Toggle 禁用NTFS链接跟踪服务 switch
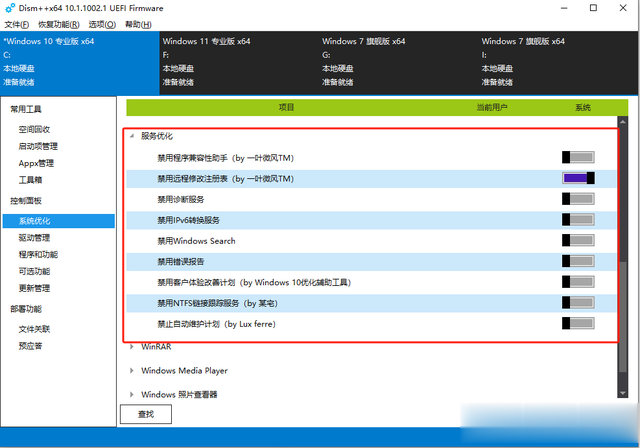The width and height of the screenshot is (640, 448). (578, 302)
